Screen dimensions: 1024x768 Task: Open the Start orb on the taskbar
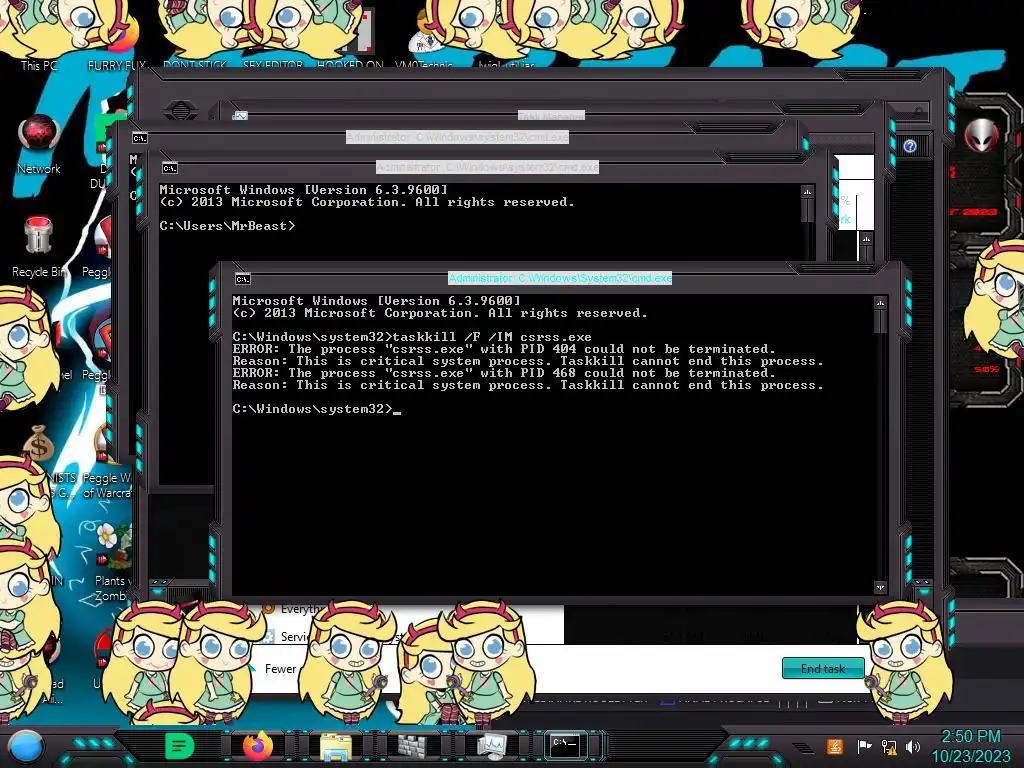click(25, 747)
